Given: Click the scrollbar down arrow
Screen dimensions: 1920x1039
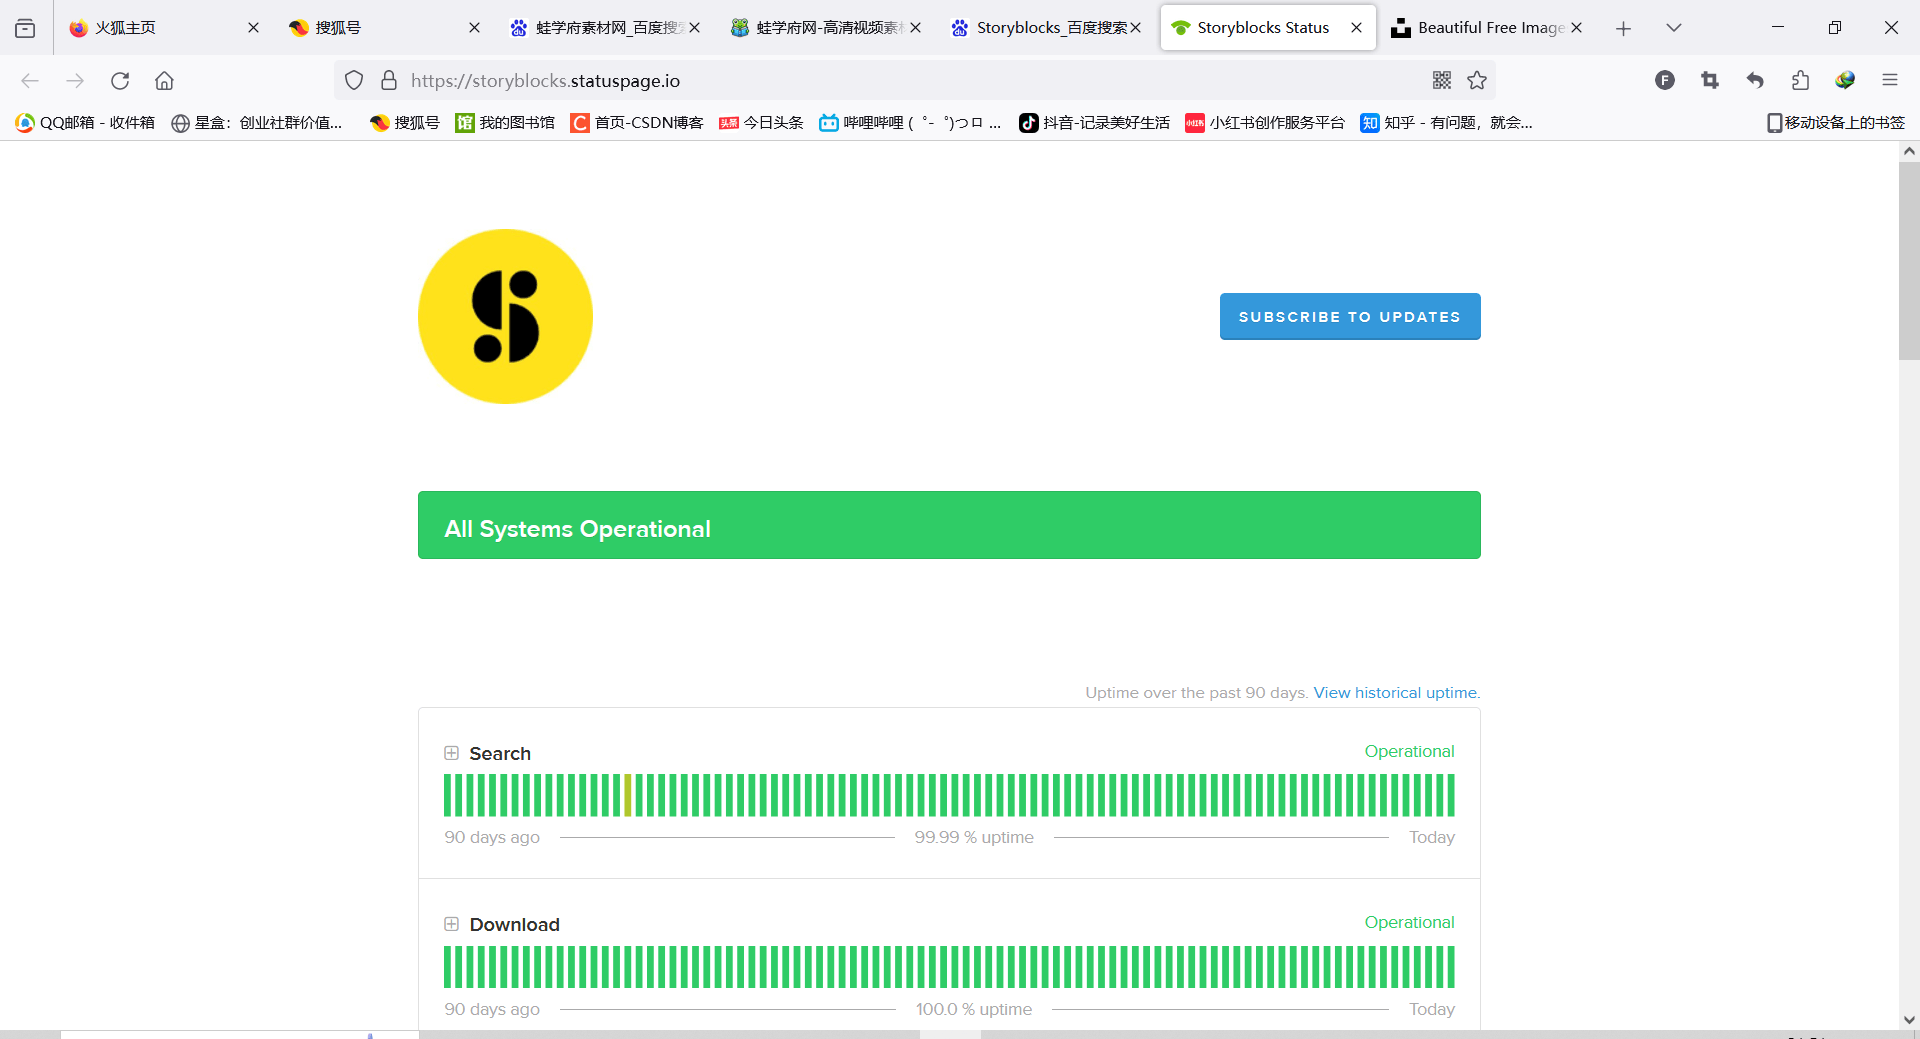Looking at the screenshot, I should coord(1909,1020).
